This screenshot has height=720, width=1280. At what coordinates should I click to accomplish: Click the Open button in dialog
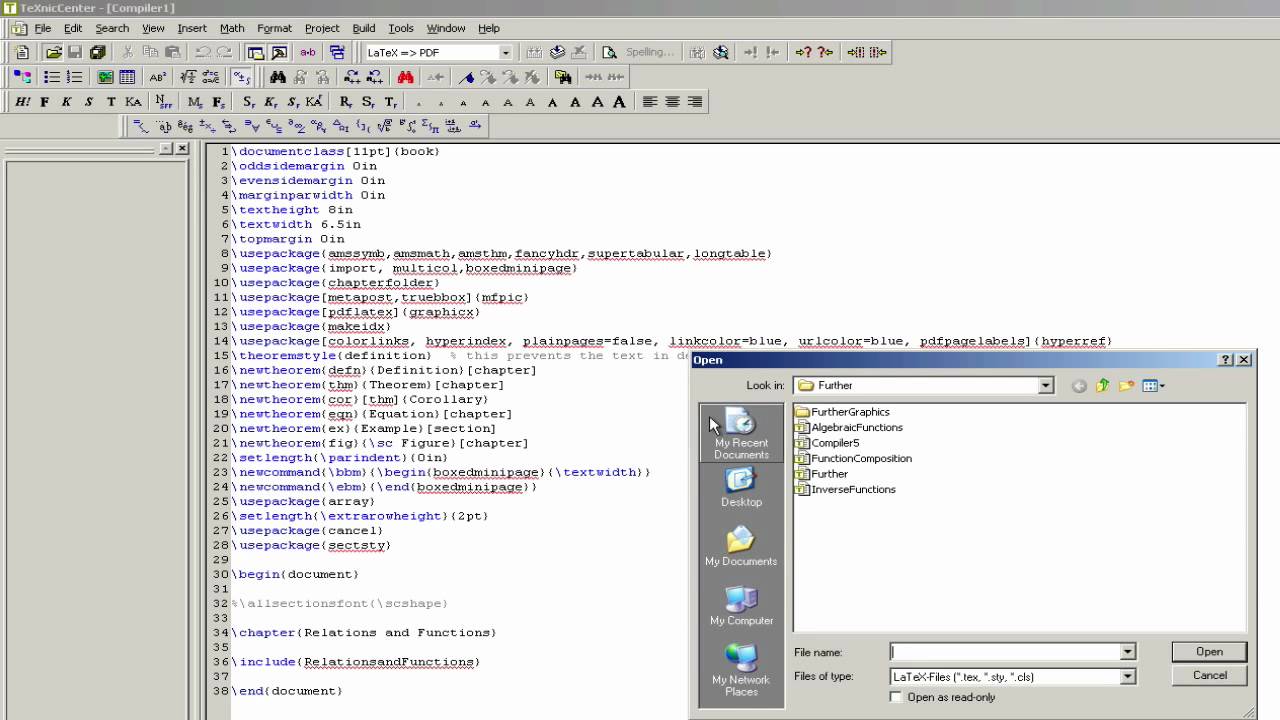(1209, 652)
